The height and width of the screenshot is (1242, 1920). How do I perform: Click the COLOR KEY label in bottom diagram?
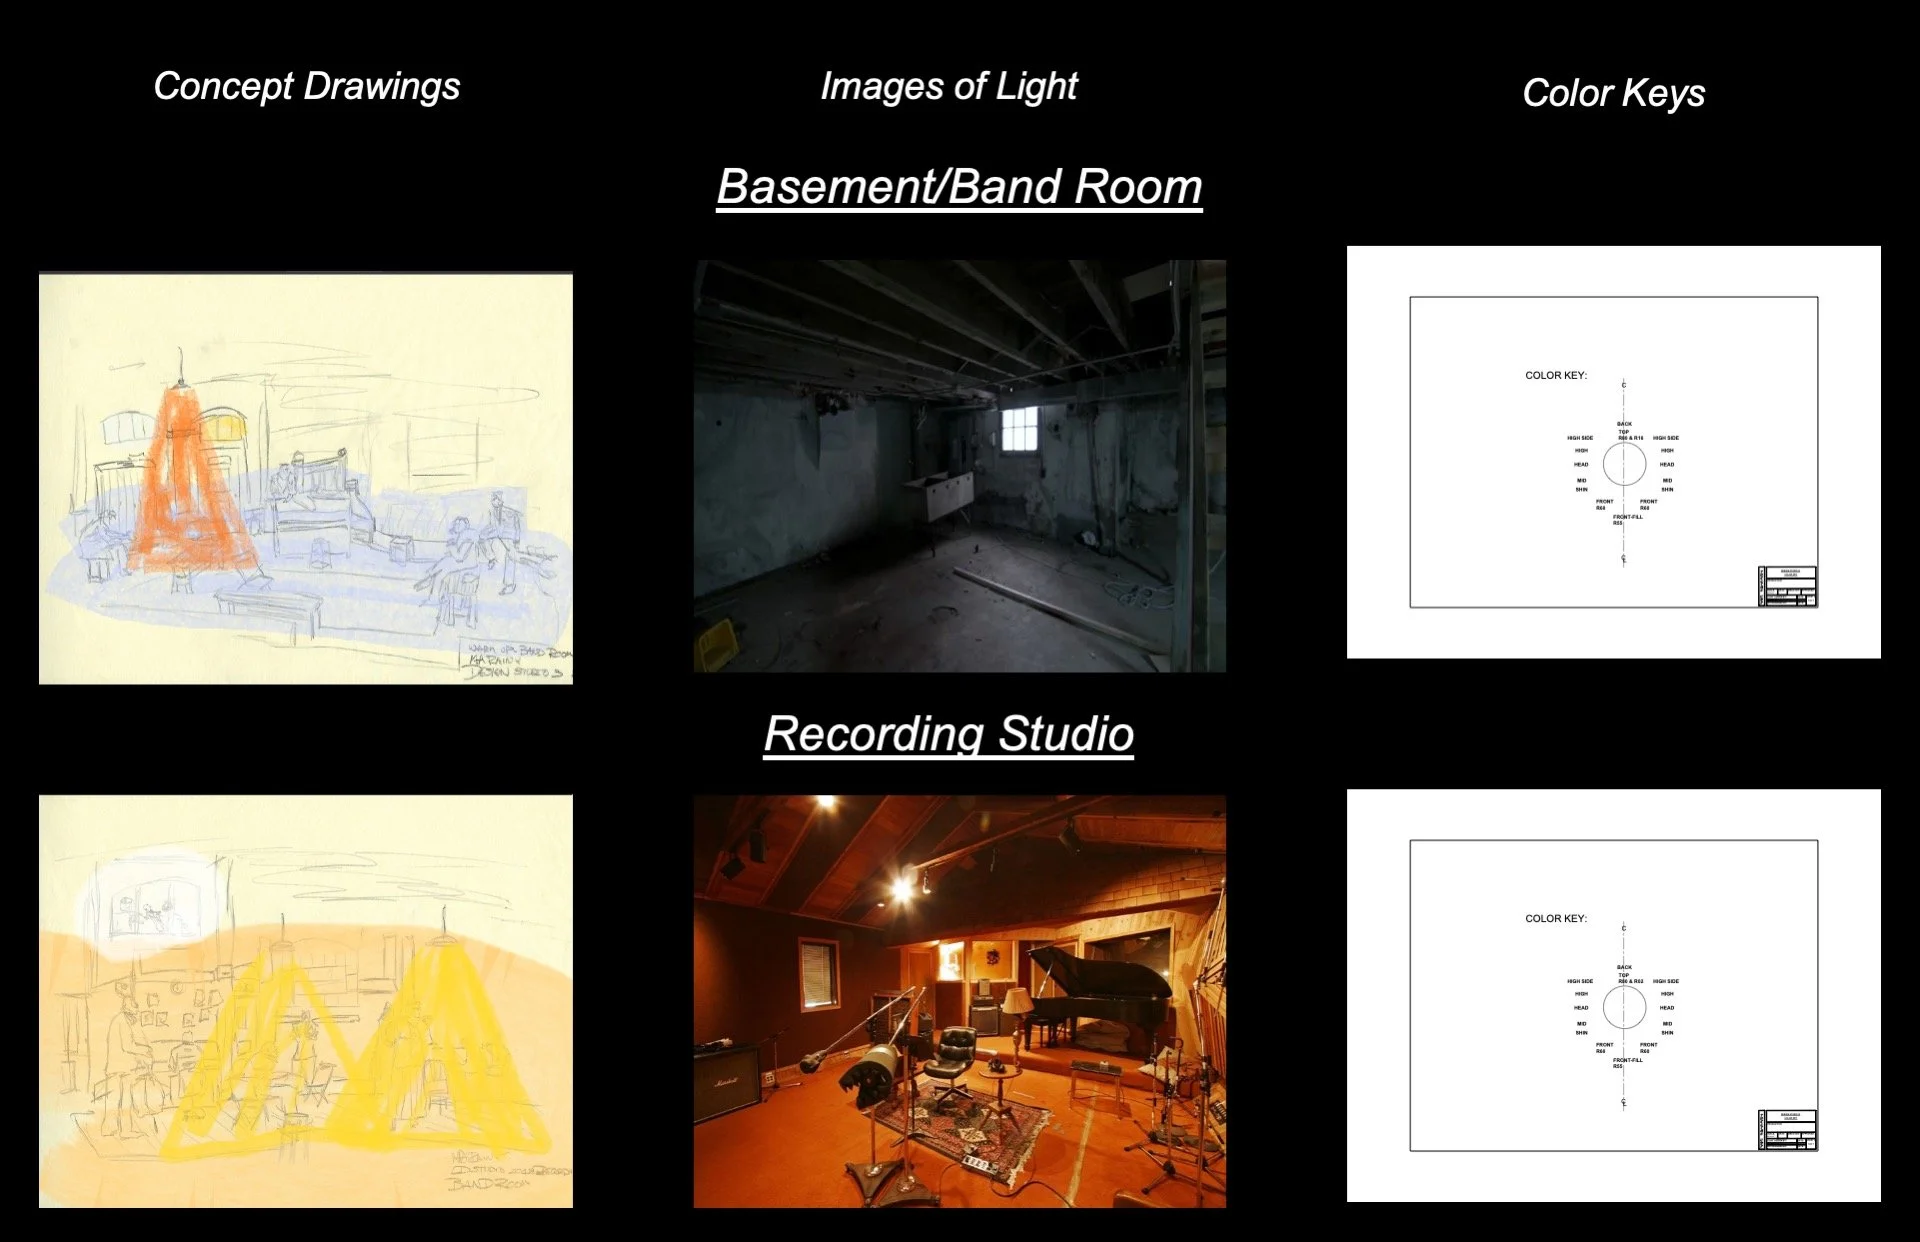click(x=1555, y=918)
